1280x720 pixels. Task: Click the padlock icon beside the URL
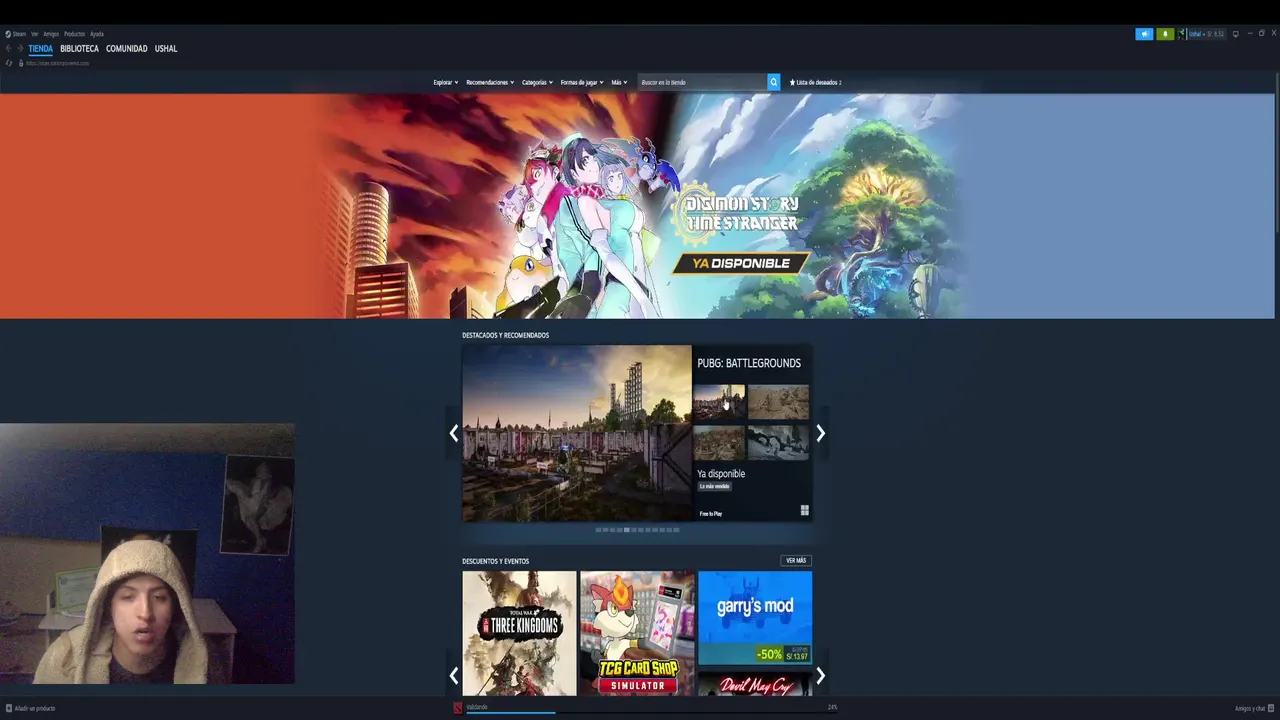click(21, 63)
